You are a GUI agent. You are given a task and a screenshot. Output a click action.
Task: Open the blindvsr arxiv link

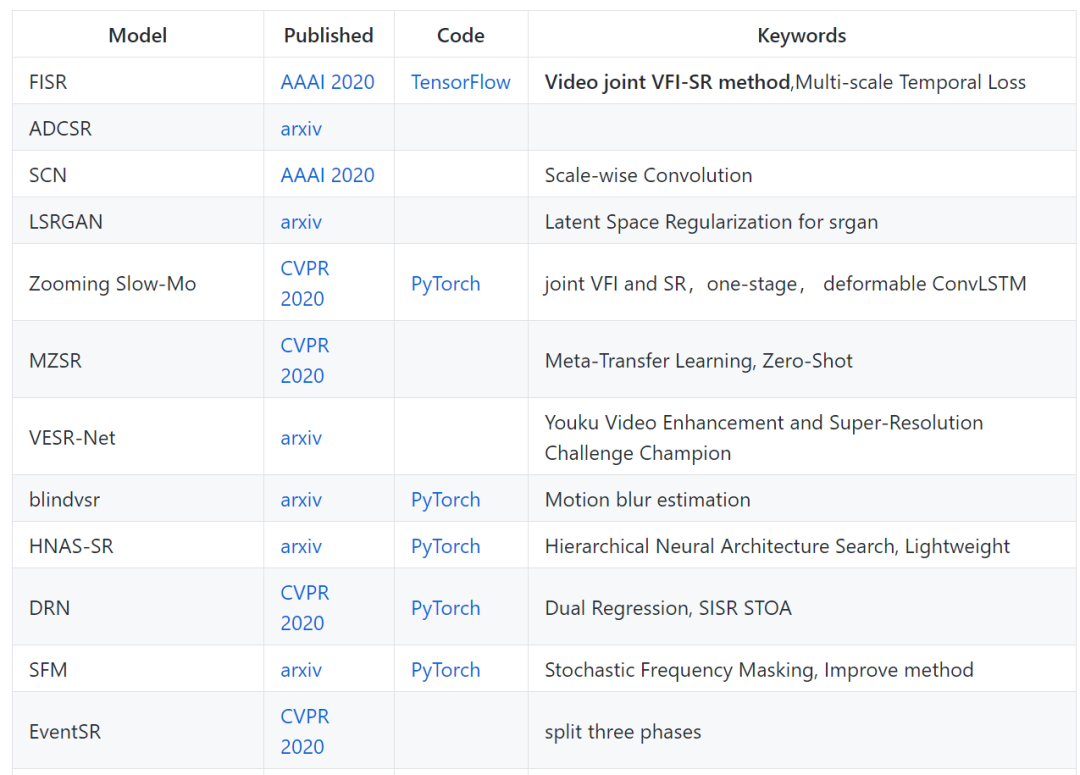pos(301,500)
